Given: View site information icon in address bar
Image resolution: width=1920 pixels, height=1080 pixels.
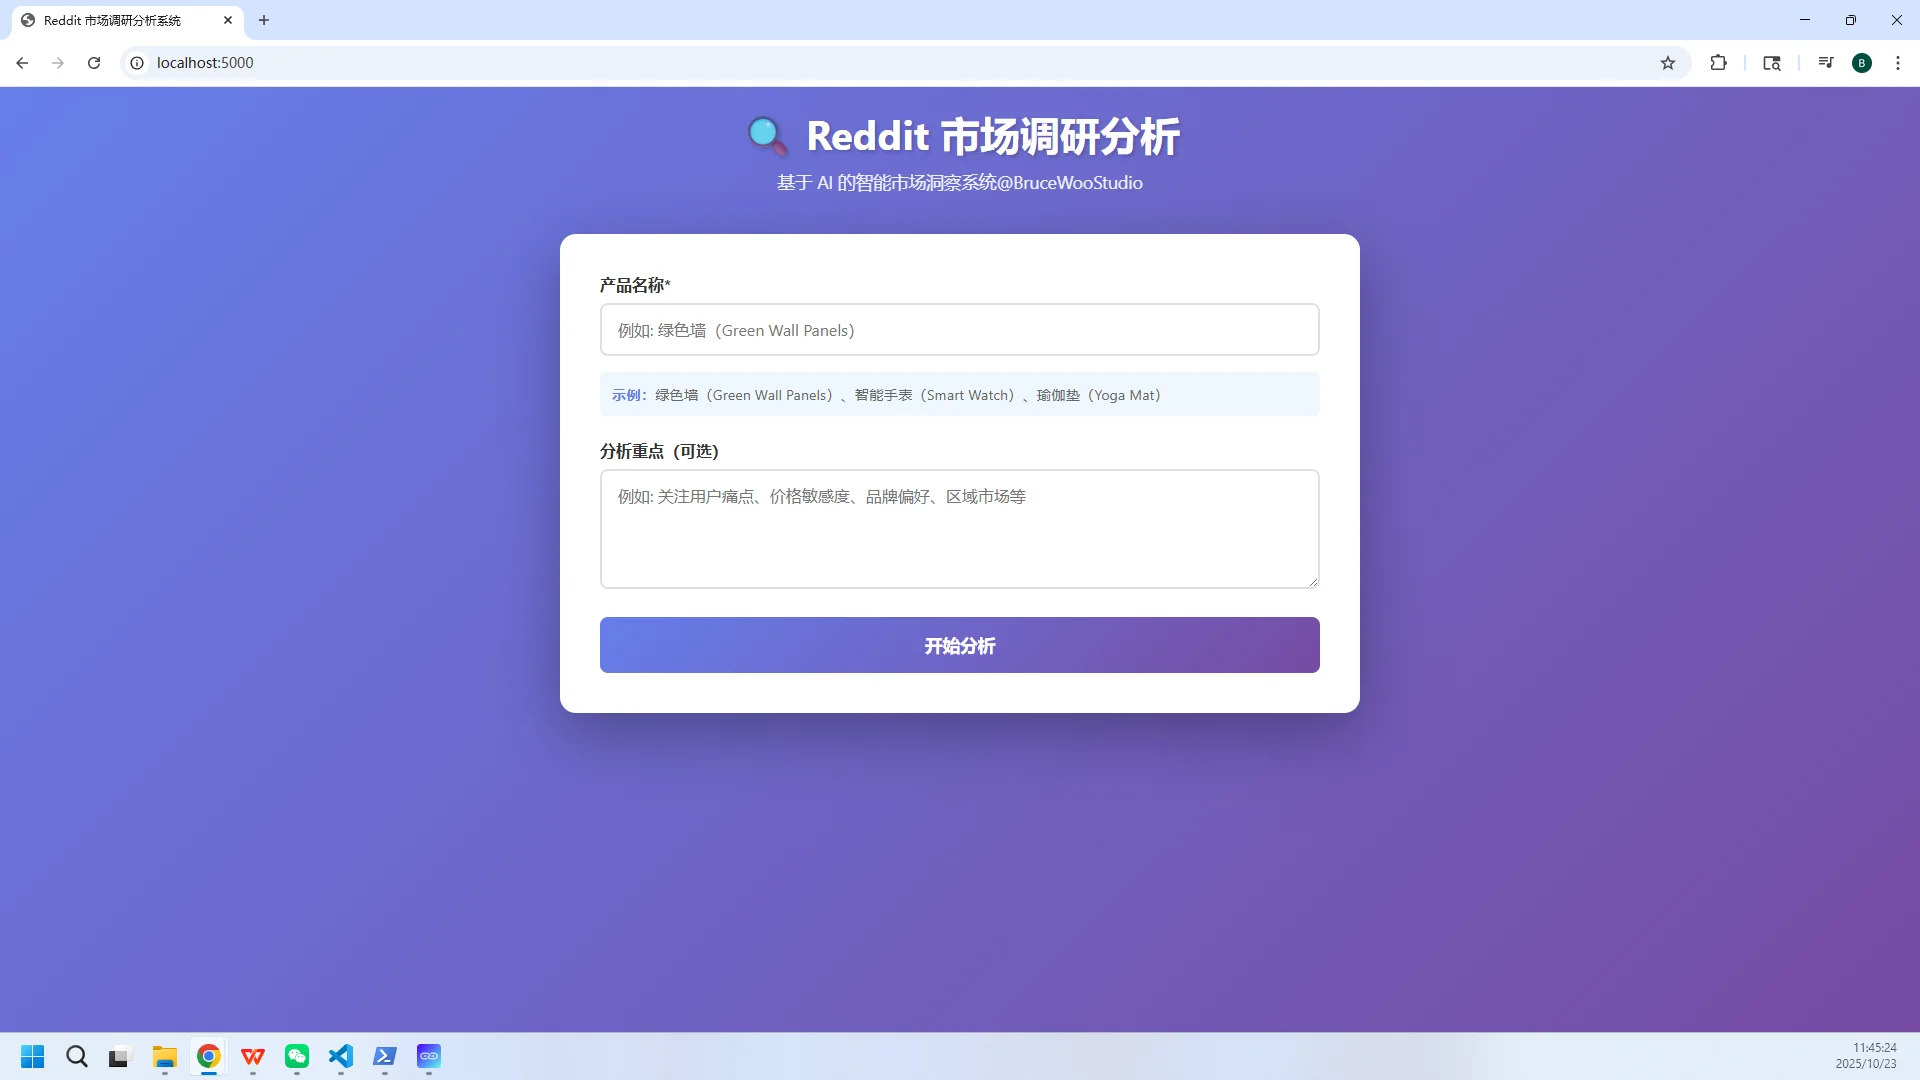Looking at the screenshot, I should [136, 62].
